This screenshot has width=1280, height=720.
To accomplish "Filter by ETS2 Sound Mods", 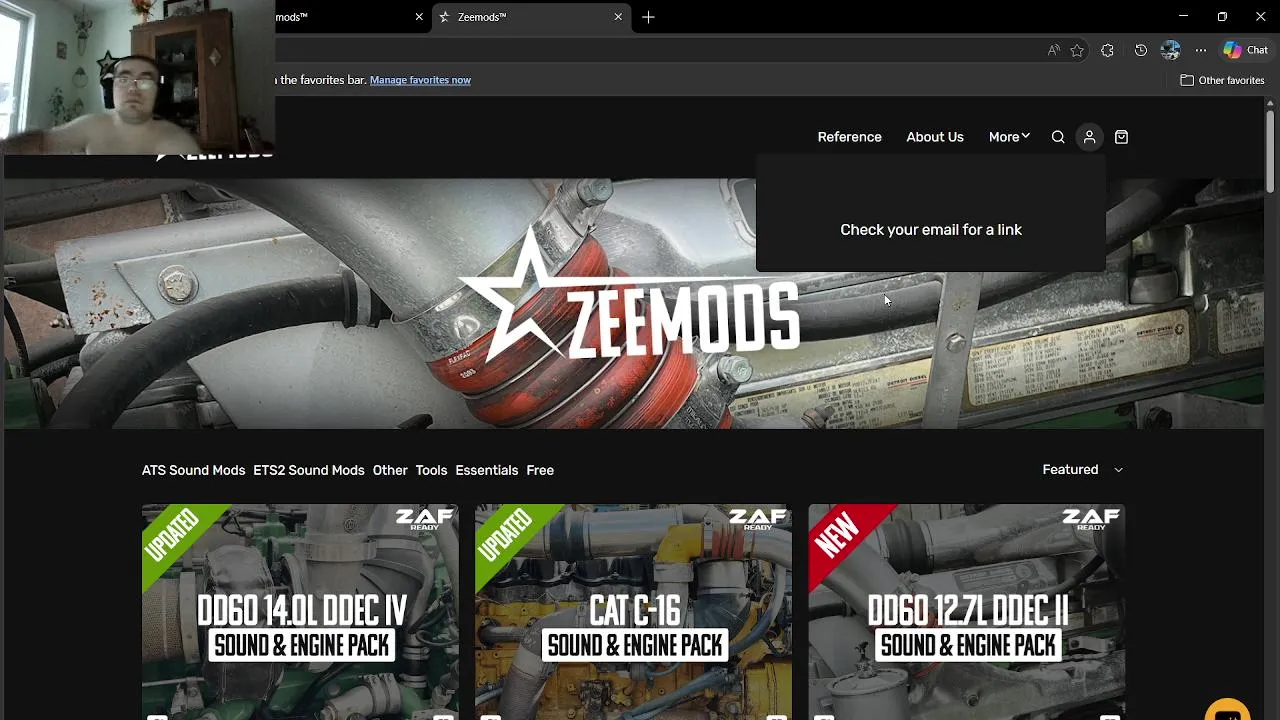I will tap(308, 470).
